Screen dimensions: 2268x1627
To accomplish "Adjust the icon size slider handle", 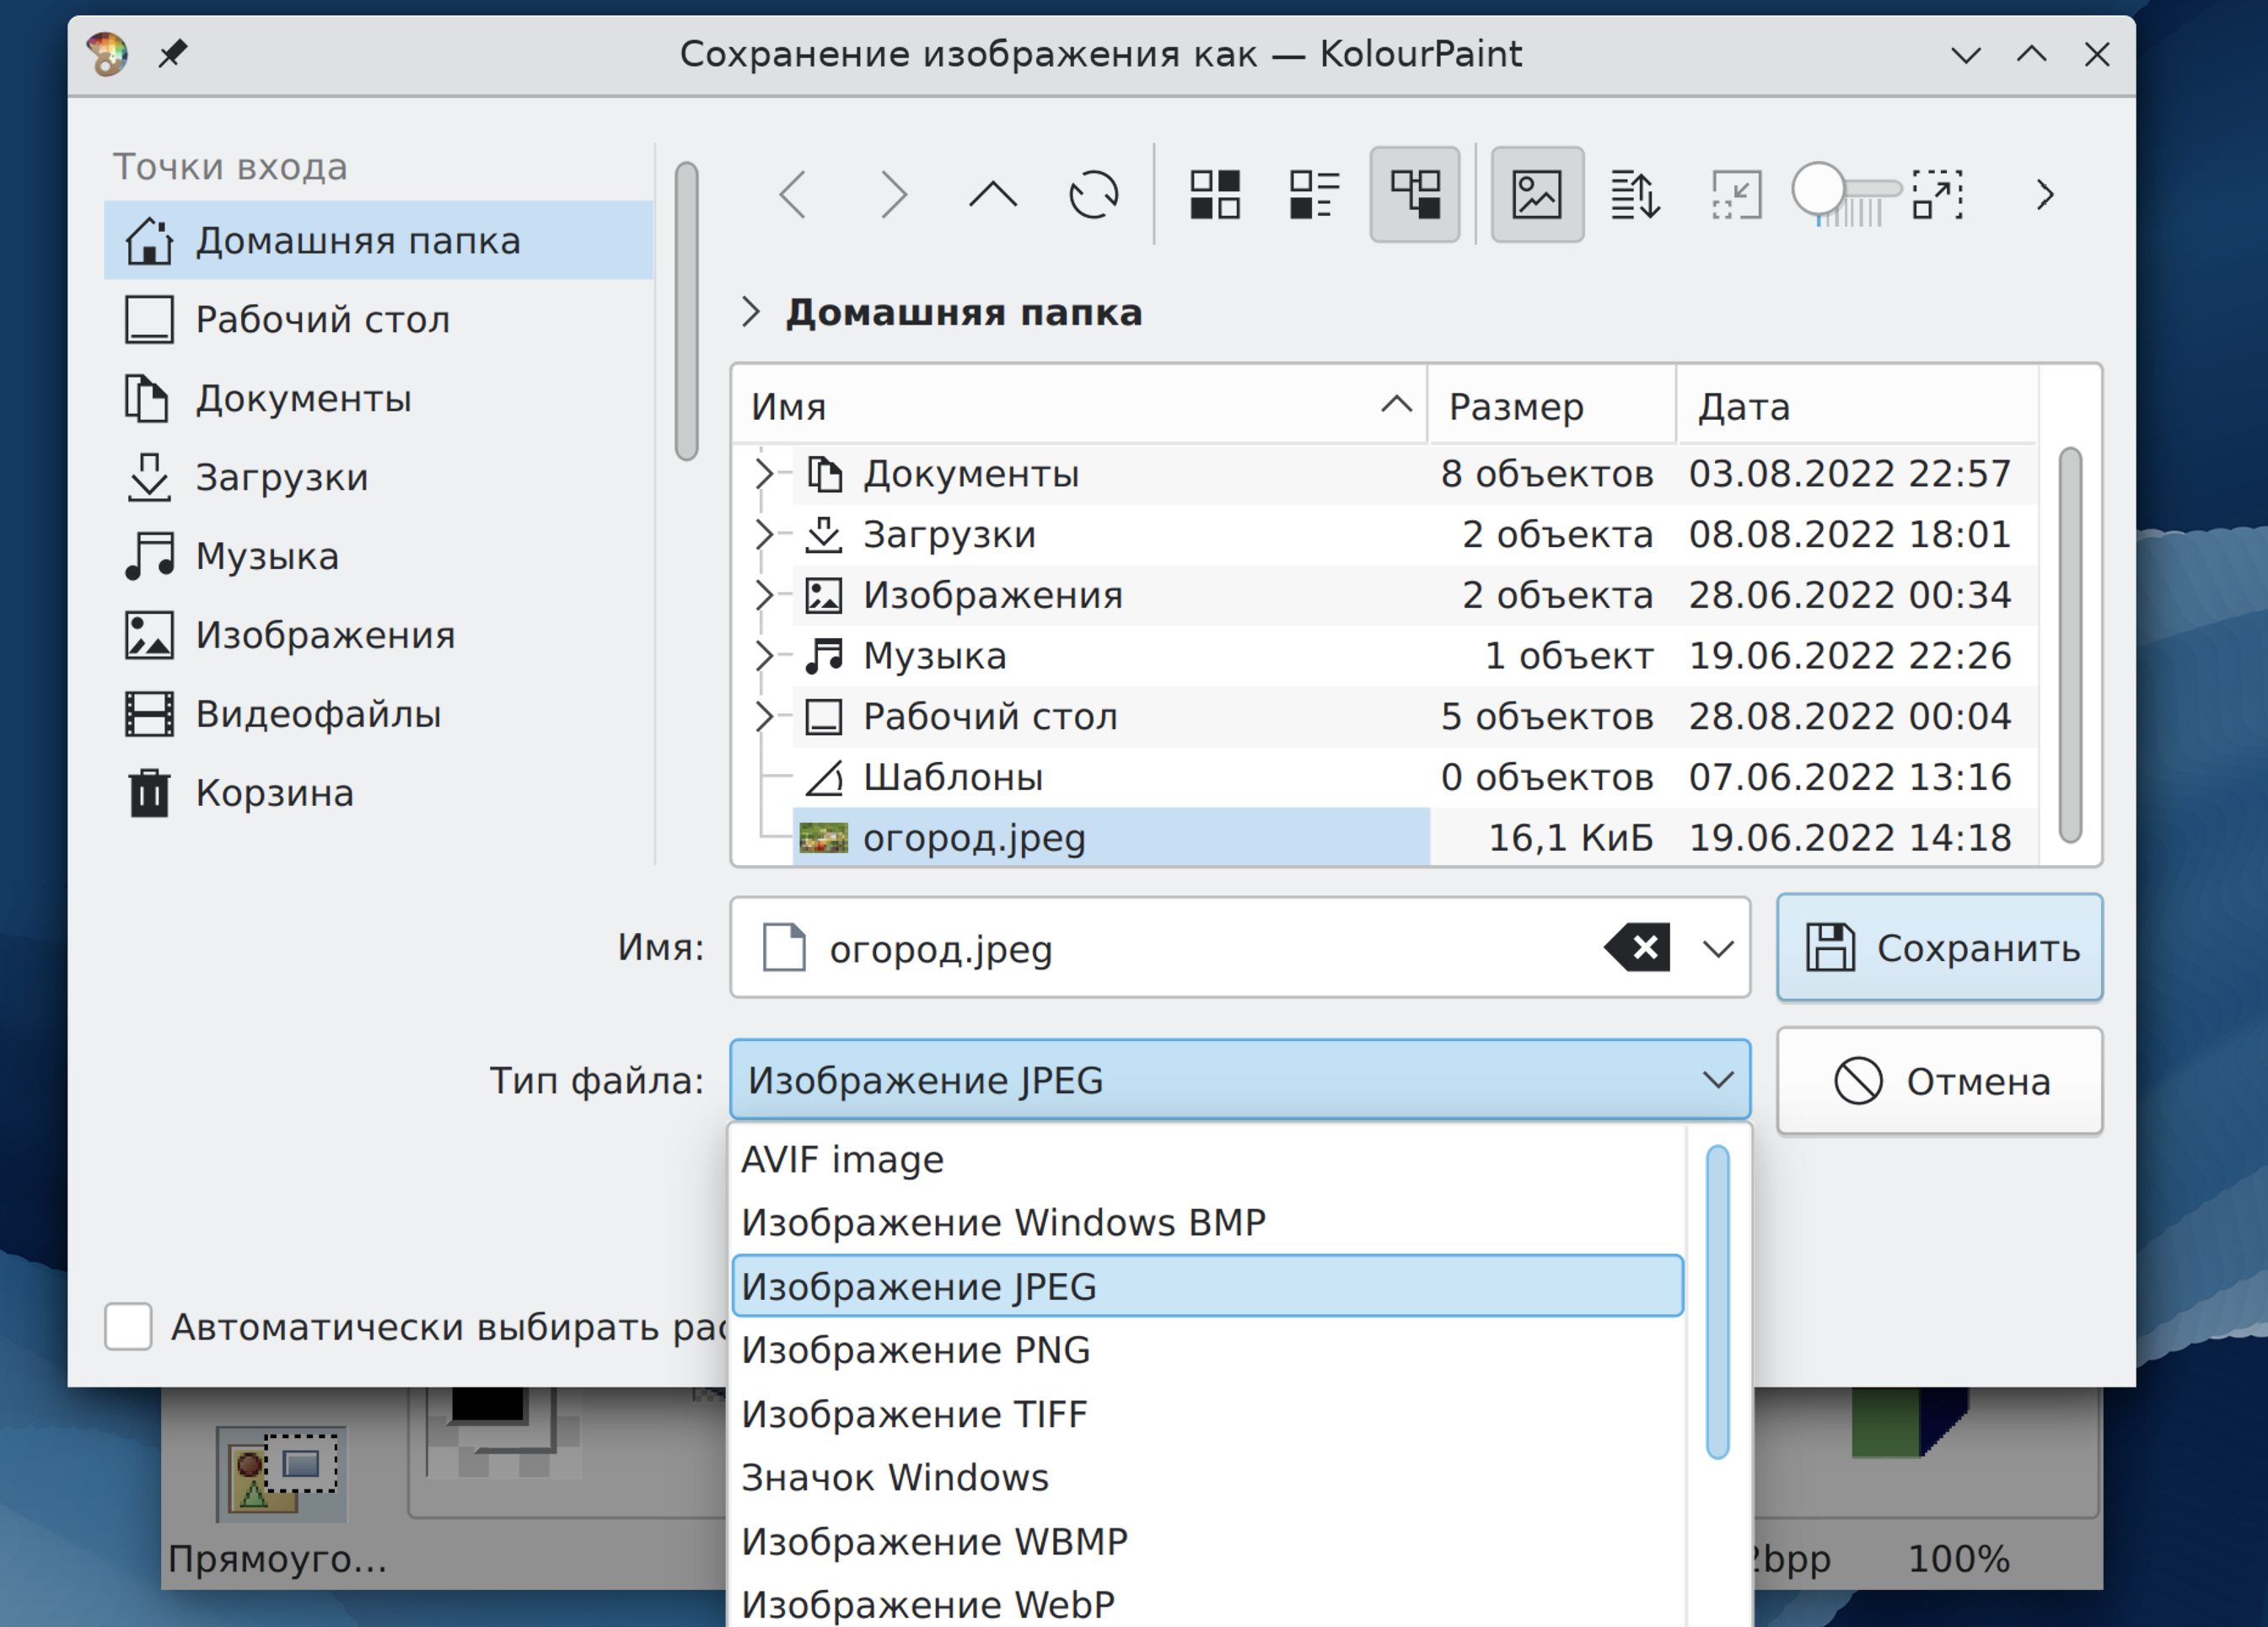I will [1818, 188].
